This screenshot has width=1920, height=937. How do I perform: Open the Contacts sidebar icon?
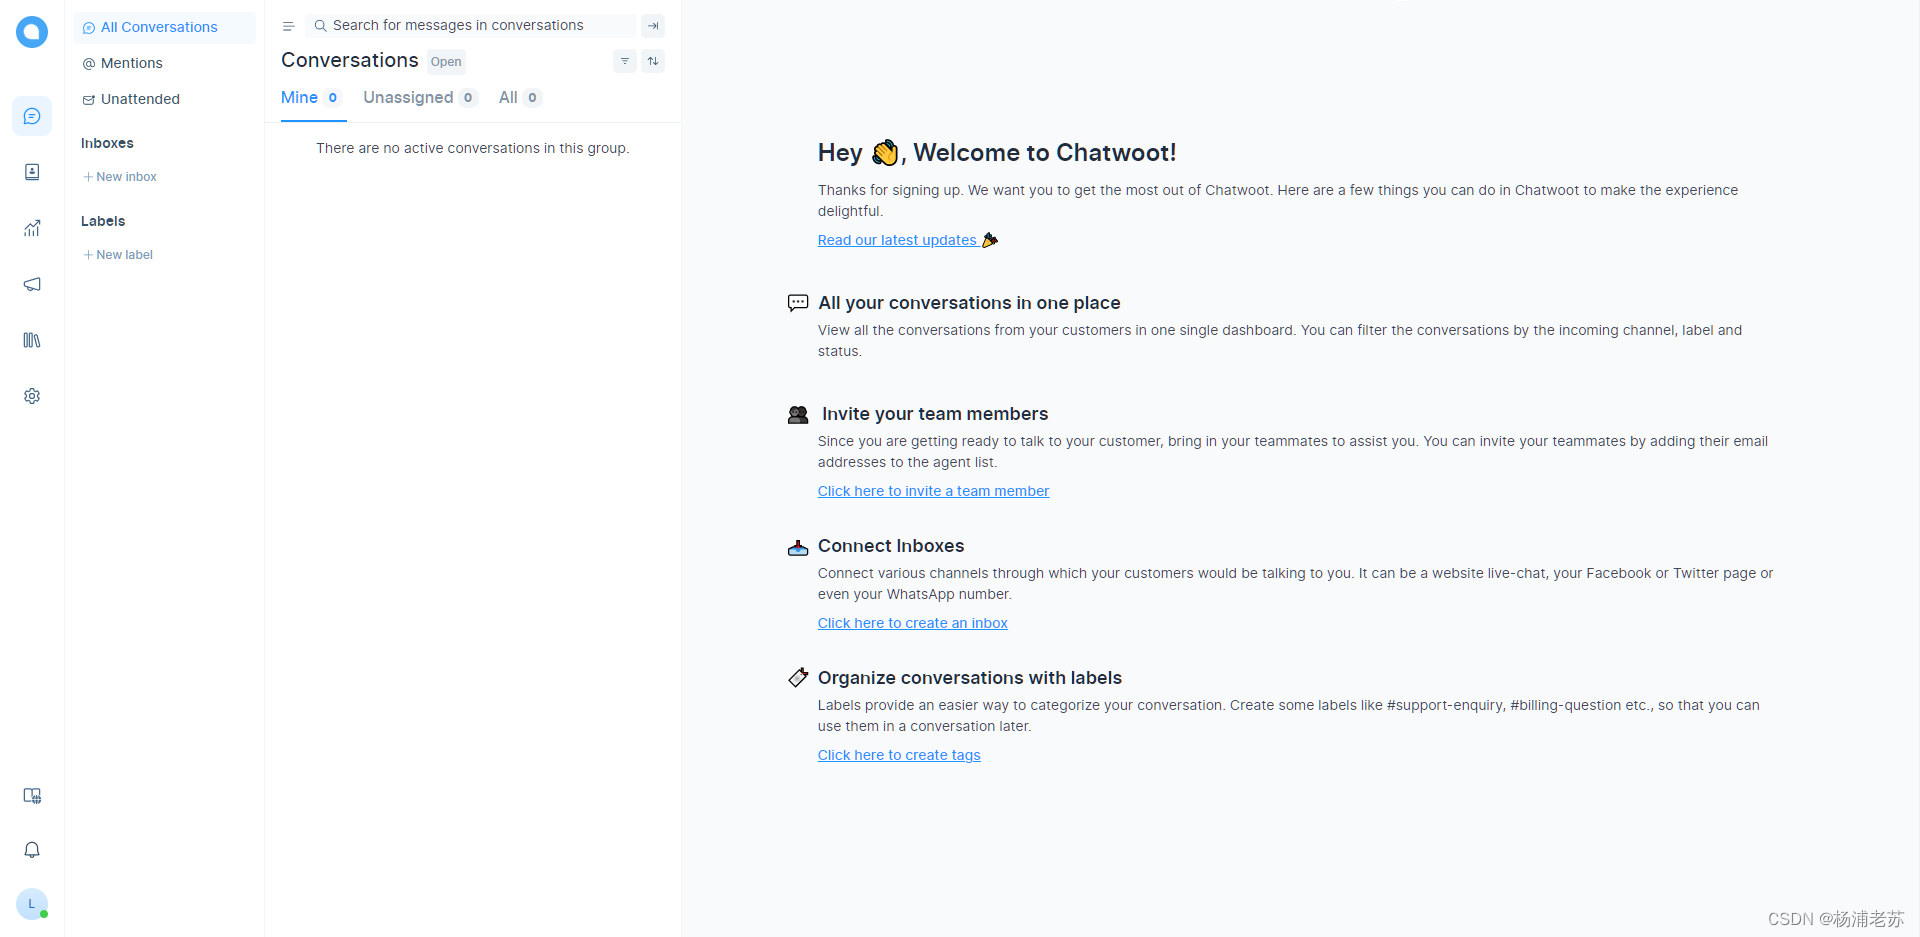pyautogui.click(x=32, y=172)
